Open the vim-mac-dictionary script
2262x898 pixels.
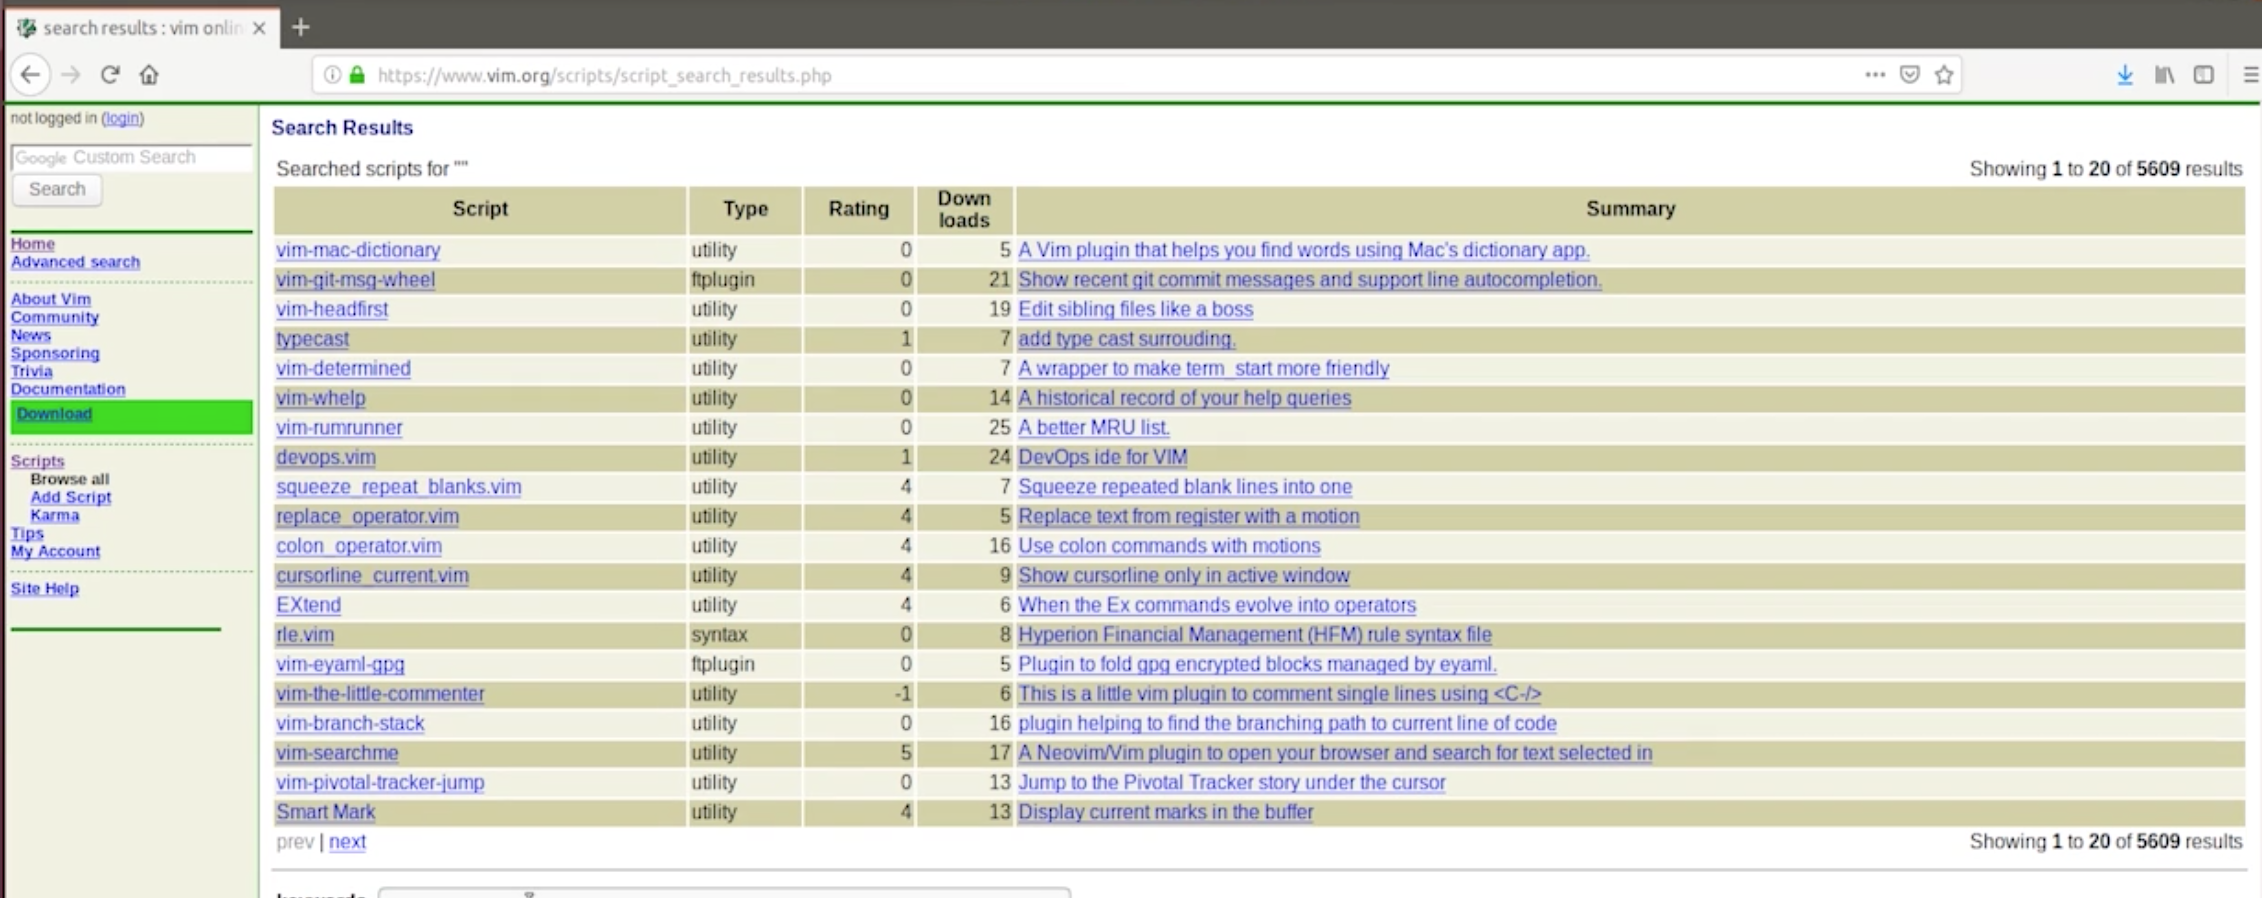(x=358, y=250)
